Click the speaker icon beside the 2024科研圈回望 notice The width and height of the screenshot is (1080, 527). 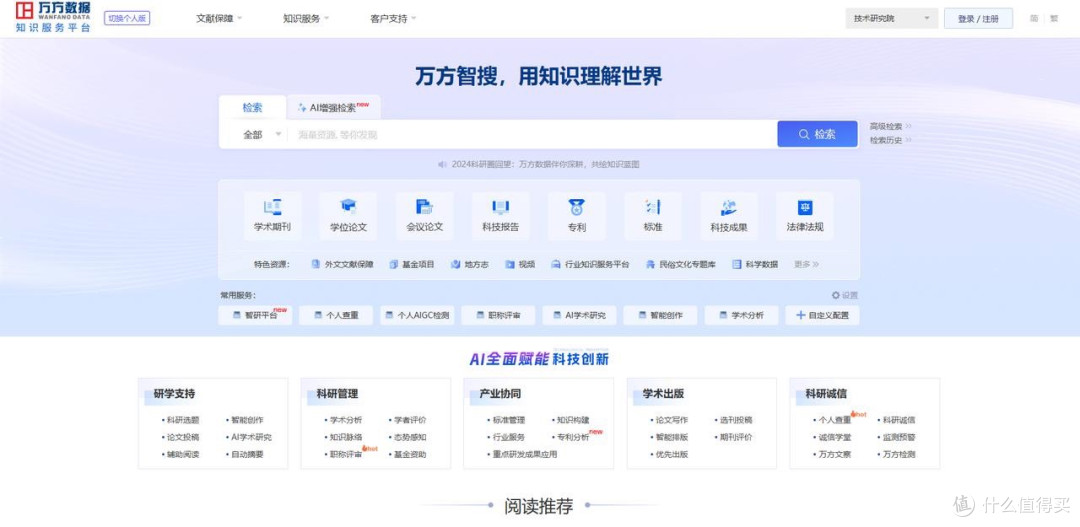pos(443,165)
